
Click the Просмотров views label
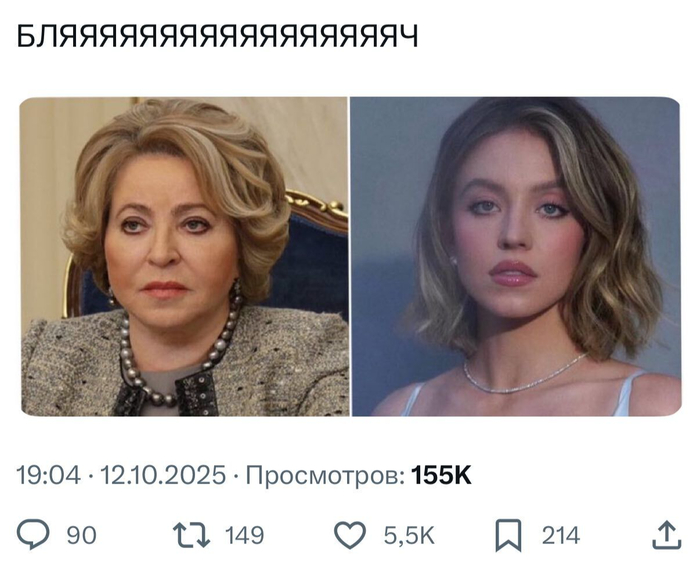pyautogui.click(x=325, y=475)
